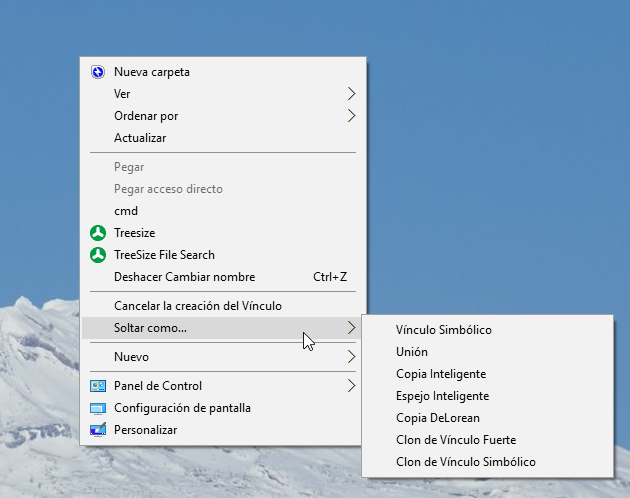Click the Ctrl+Z shortcut label

pos(330,277)
